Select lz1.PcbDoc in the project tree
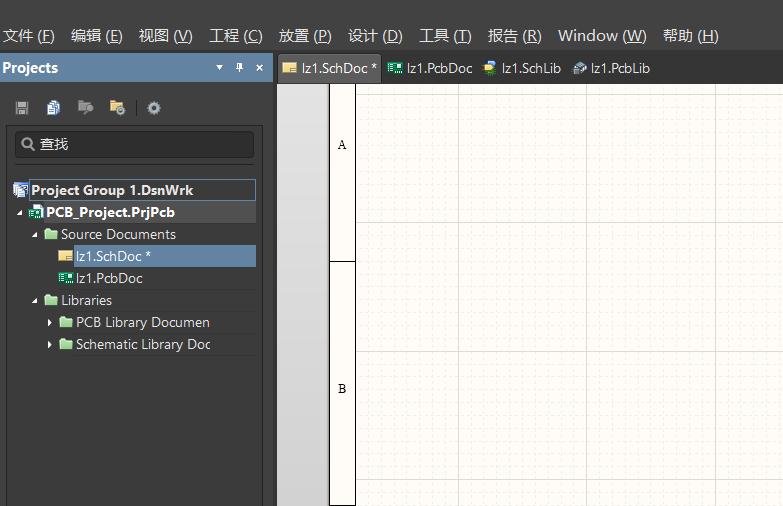783x506 pixels. [109, 278]
